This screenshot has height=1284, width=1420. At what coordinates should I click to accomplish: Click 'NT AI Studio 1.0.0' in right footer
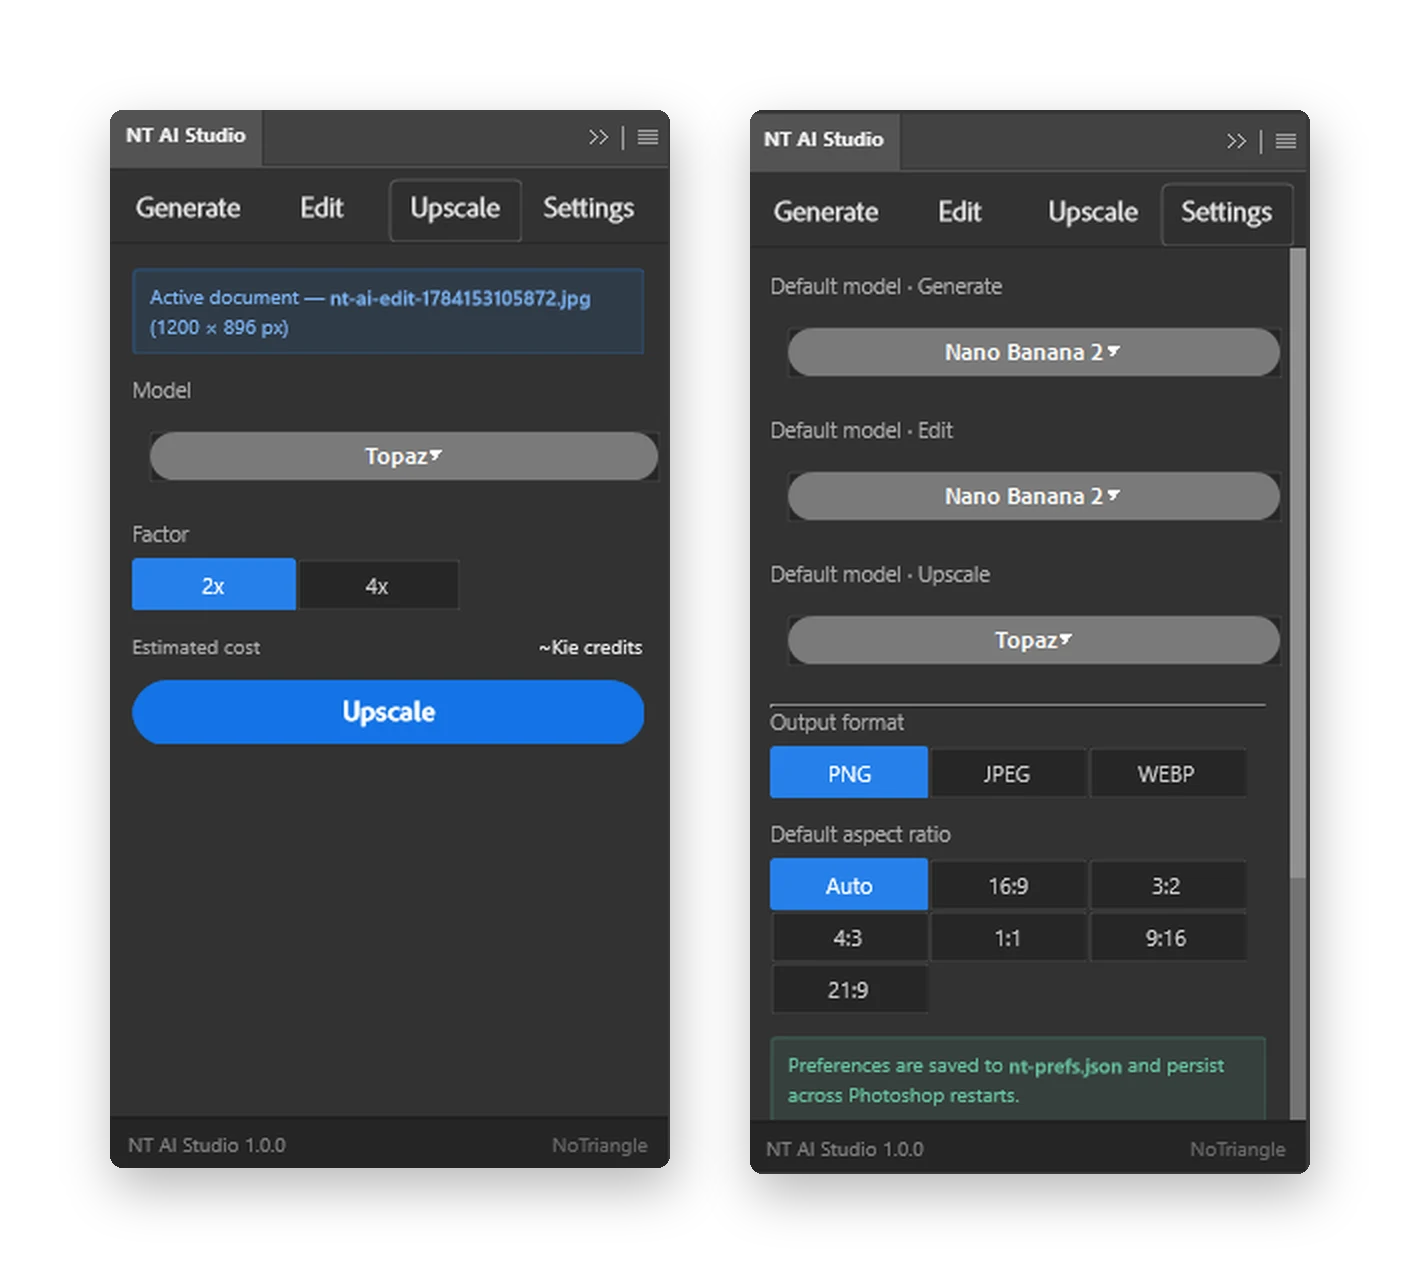[x=845, y=1149]
